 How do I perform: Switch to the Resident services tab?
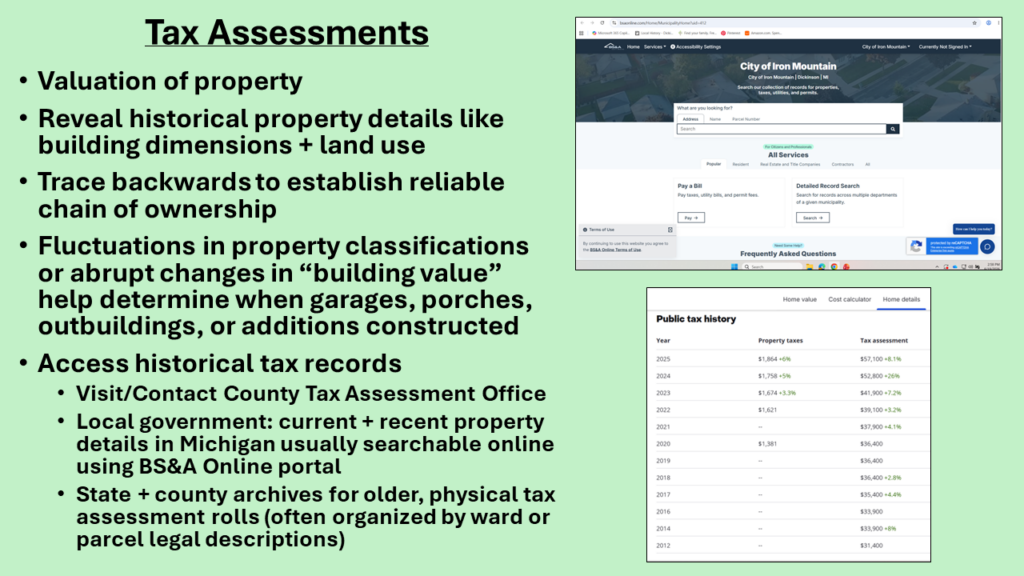coord(740,165)
